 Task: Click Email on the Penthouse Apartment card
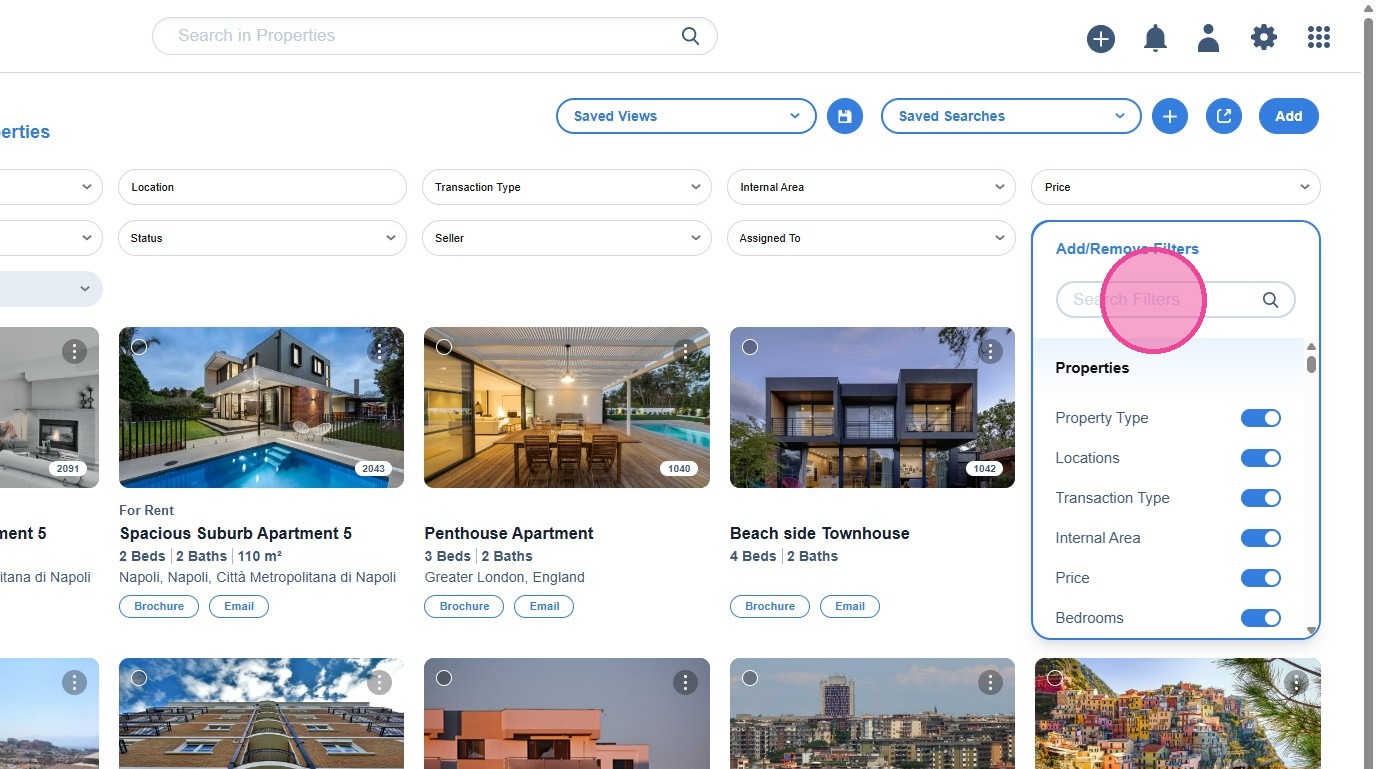point(544,606)
